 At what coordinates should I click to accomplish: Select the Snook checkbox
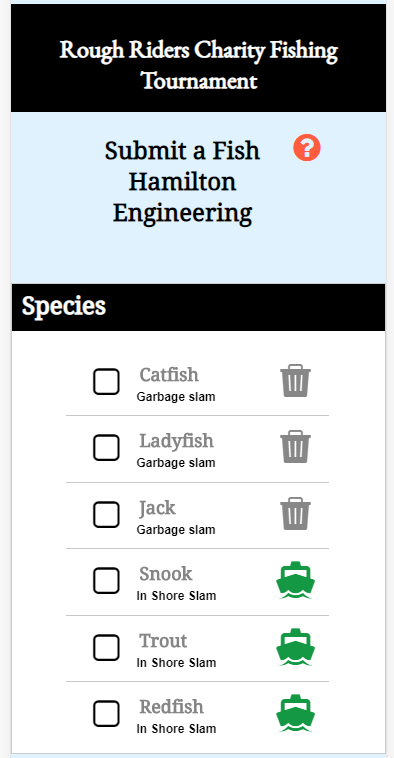click(x=106, y=581)
